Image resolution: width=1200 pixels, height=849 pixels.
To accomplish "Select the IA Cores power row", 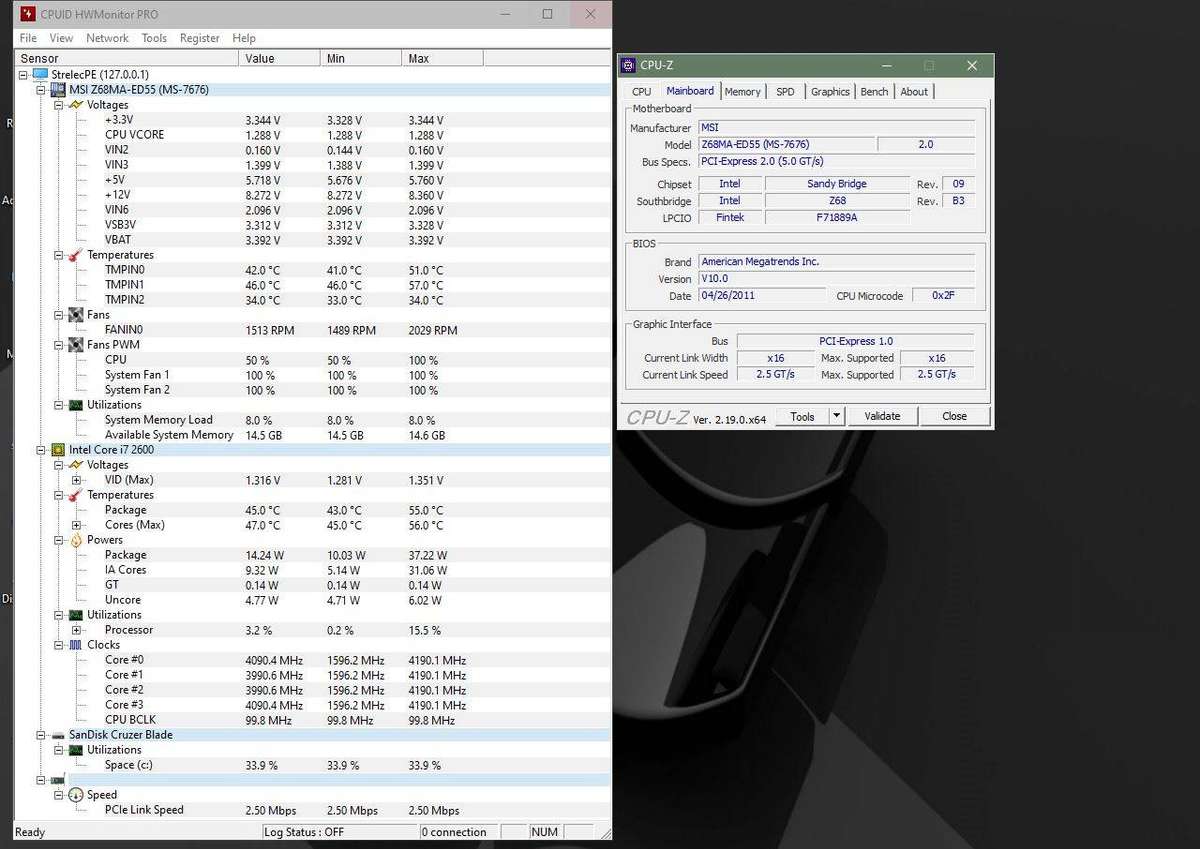I will (x=311, y=570).
